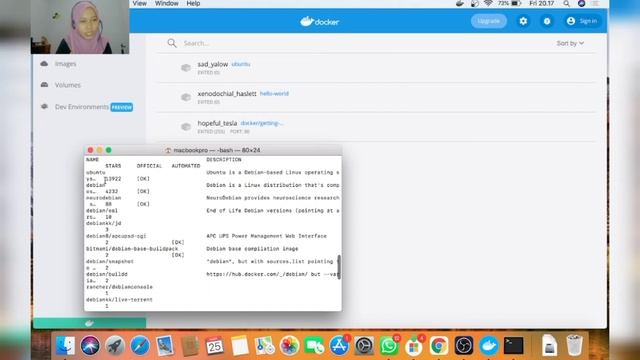Click the Dev Environments sidebar icon

(x=44, y=107)
